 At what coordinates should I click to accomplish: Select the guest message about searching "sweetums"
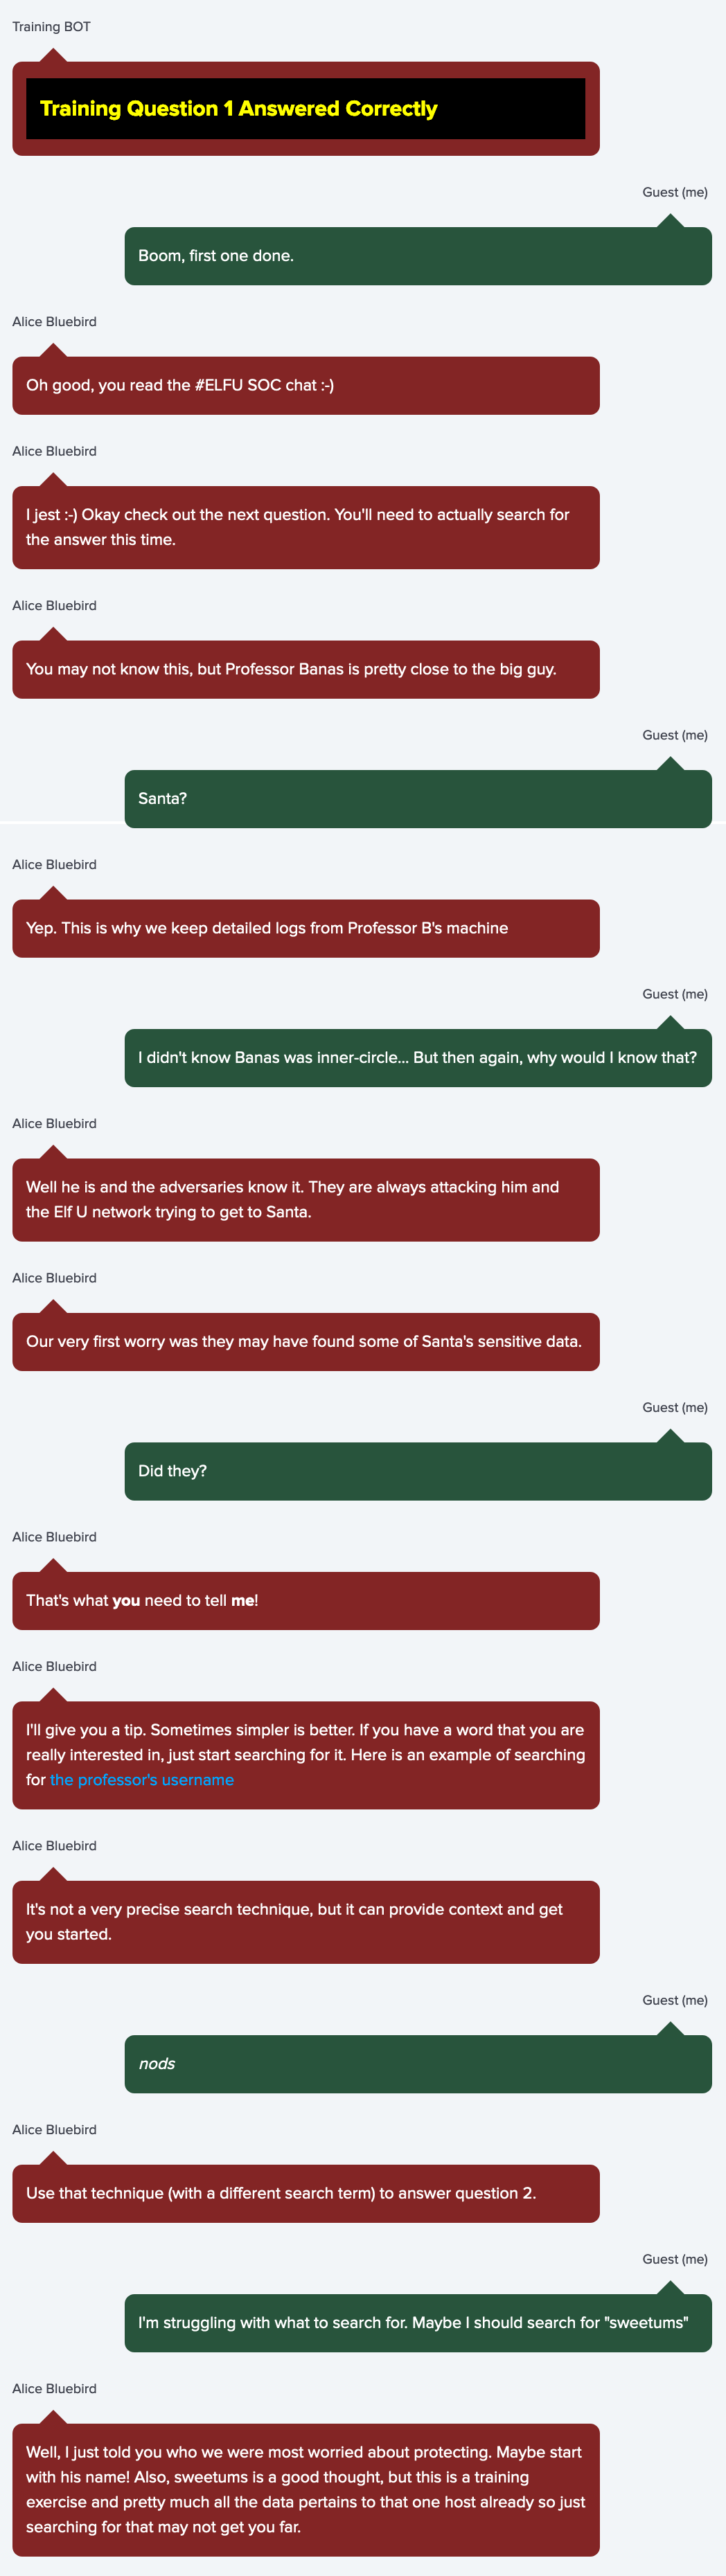click(x=418, y=2322)
